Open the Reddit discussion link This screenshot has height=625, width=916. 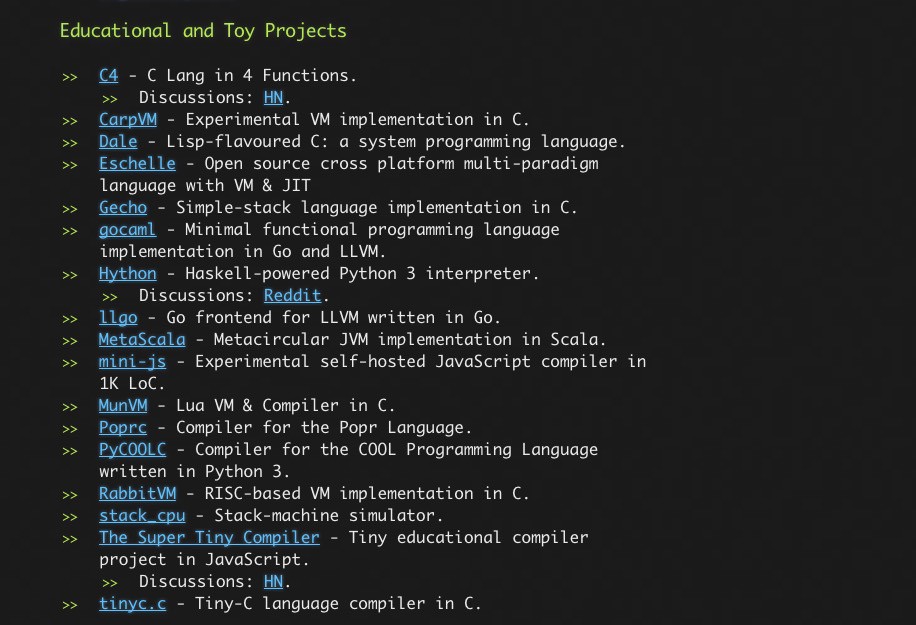293,296
